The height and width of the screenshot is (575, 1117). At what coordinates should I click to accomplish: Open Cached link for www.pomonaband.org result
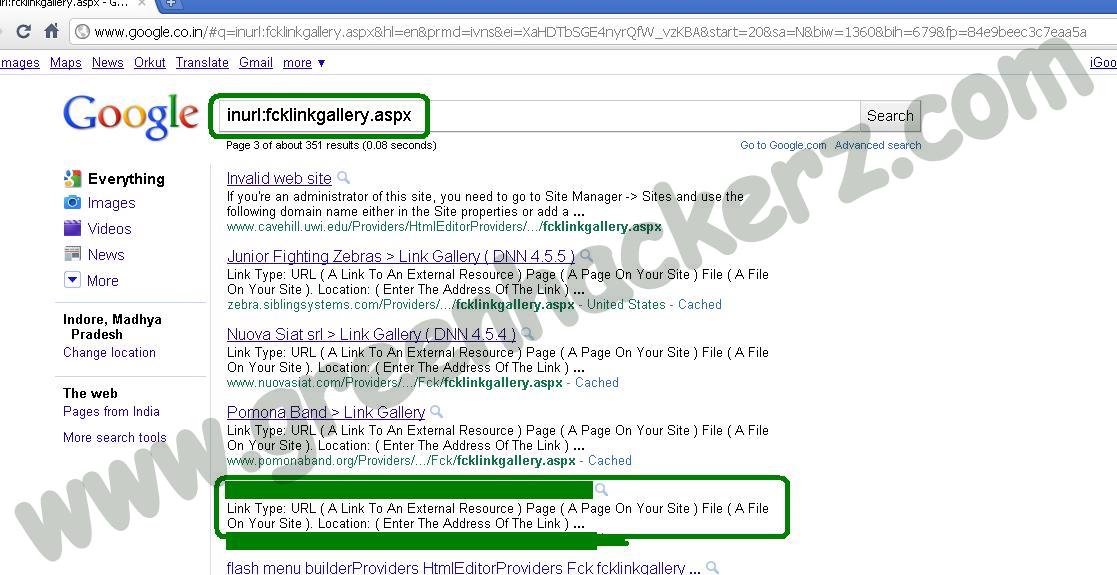(x=610, y=460)
